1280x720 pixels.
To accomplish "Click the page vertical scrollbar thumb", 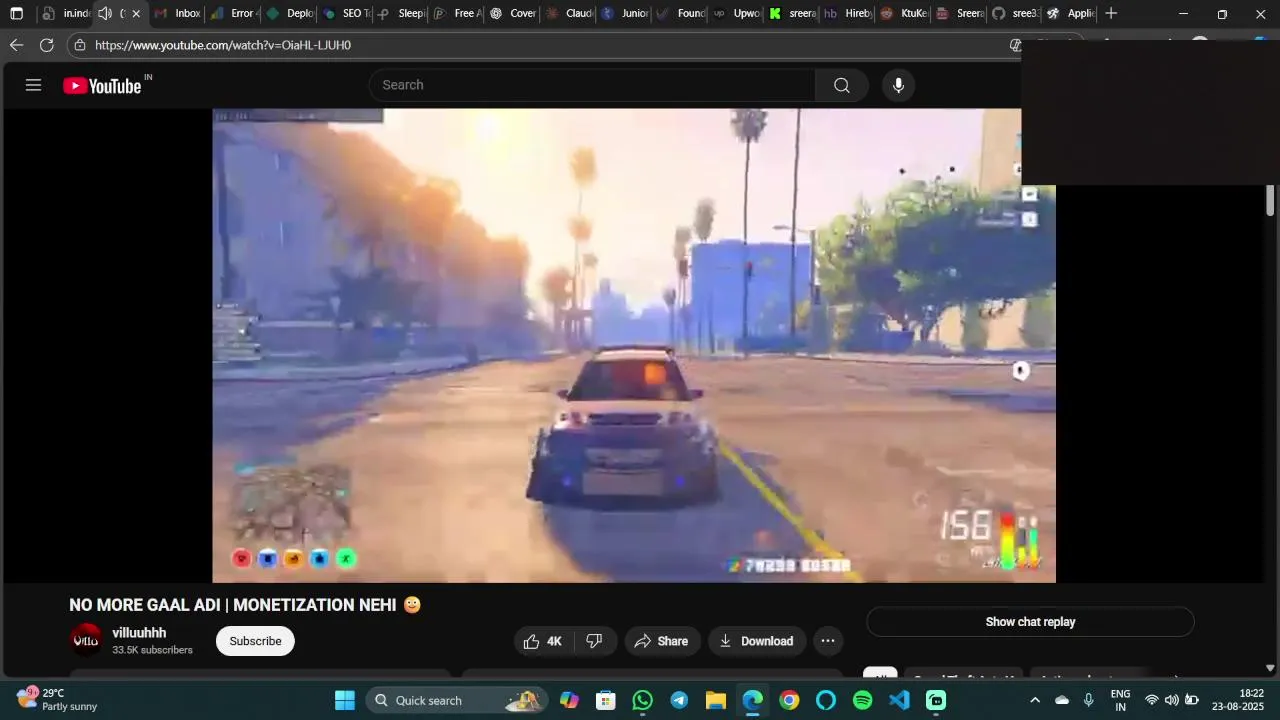I will click(x=1270, y=200).
